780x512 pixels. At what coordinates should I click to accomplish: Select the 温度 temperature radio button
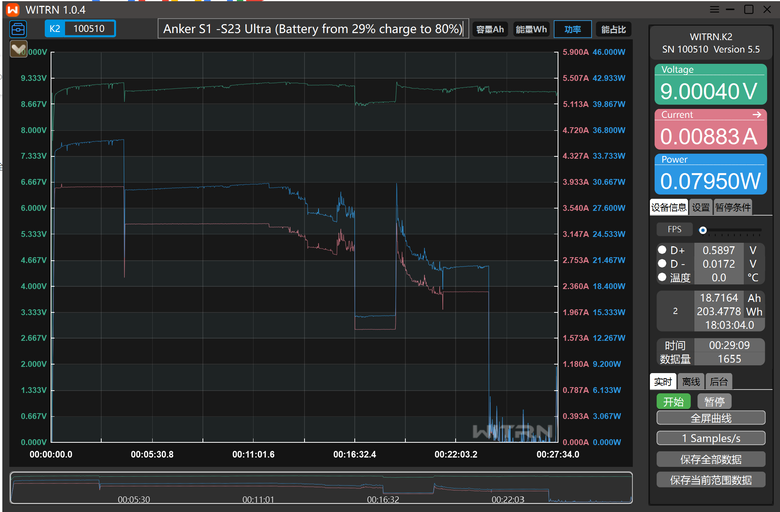point(662,277)
